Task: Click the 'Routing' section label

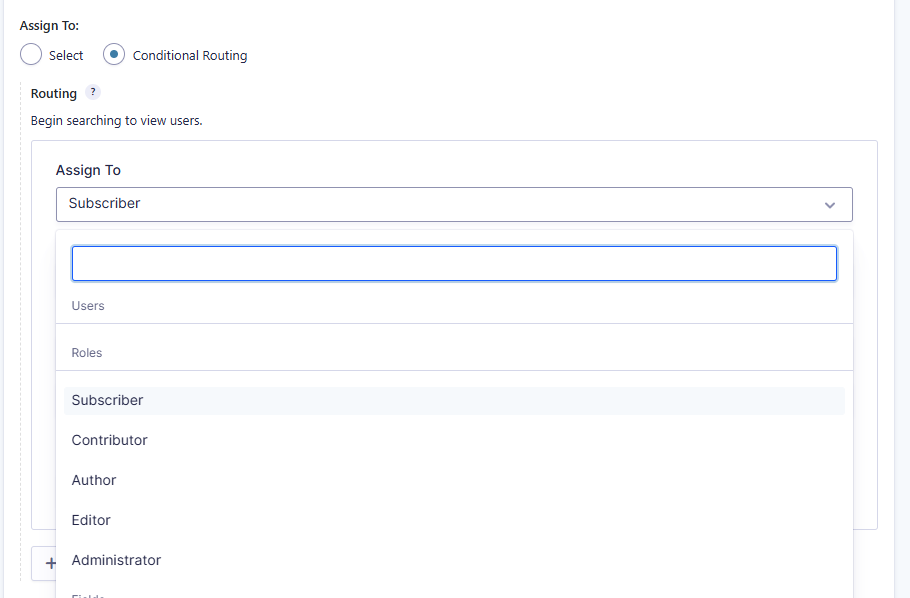Action: point(54,93)
